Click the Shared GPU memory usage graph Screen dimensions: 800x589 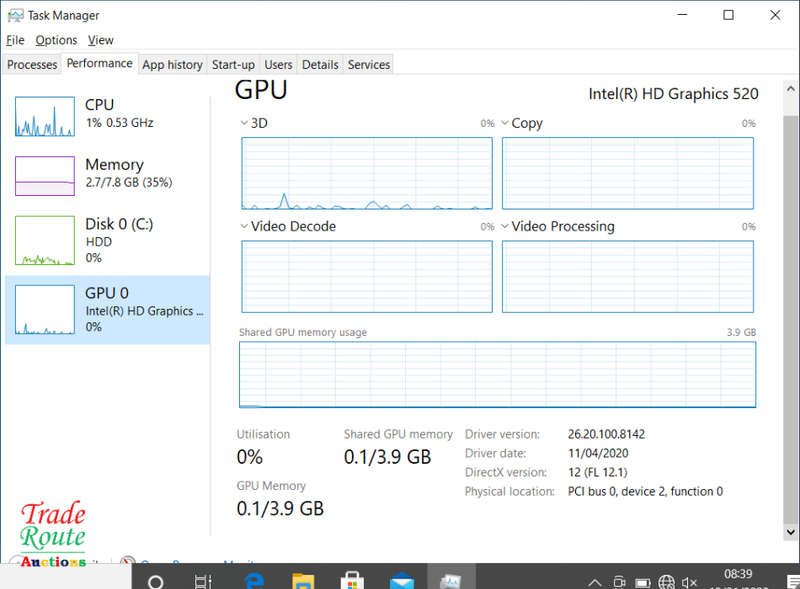[497, 374]
